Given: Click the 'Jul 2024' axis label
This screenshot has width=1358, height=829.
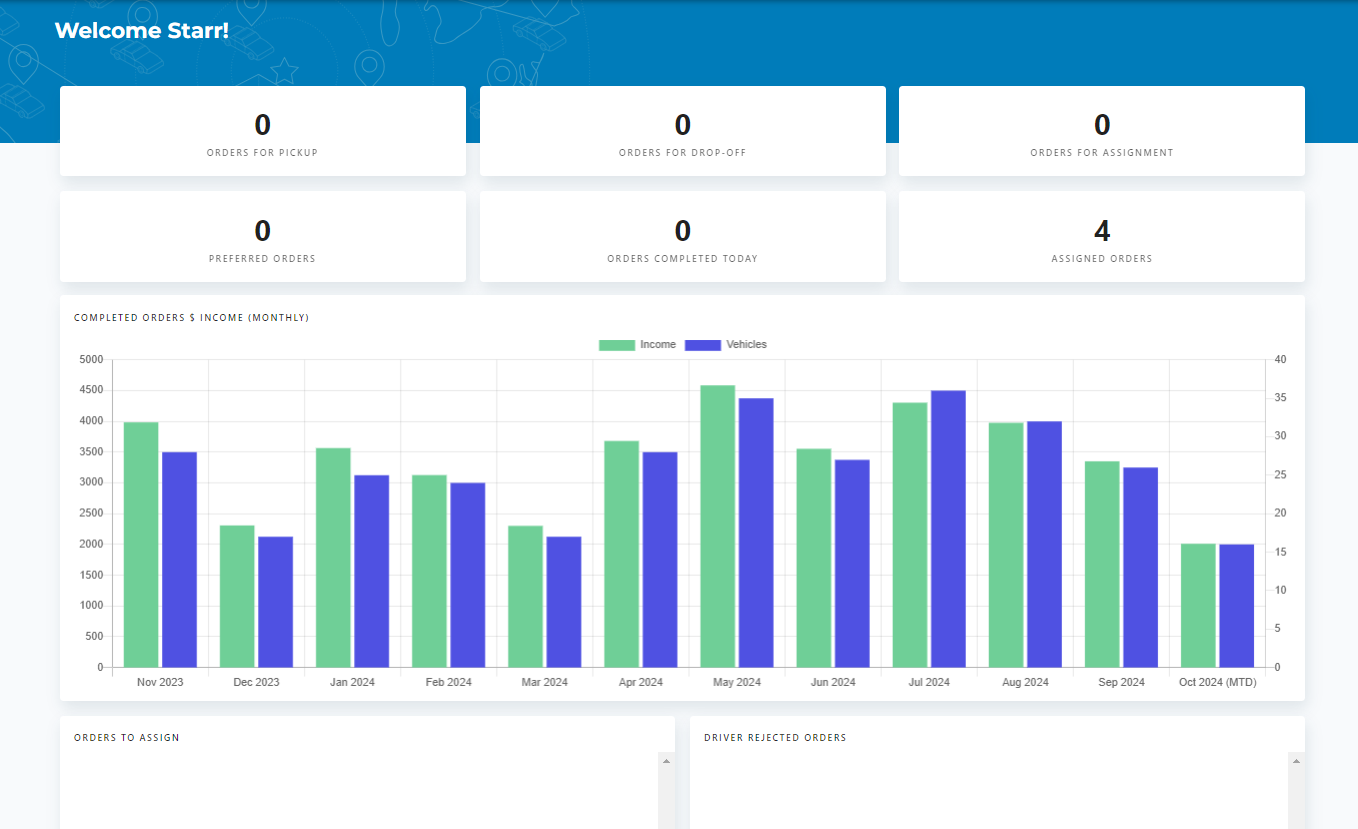Looking at the screenshot, I should pos(929,682).
